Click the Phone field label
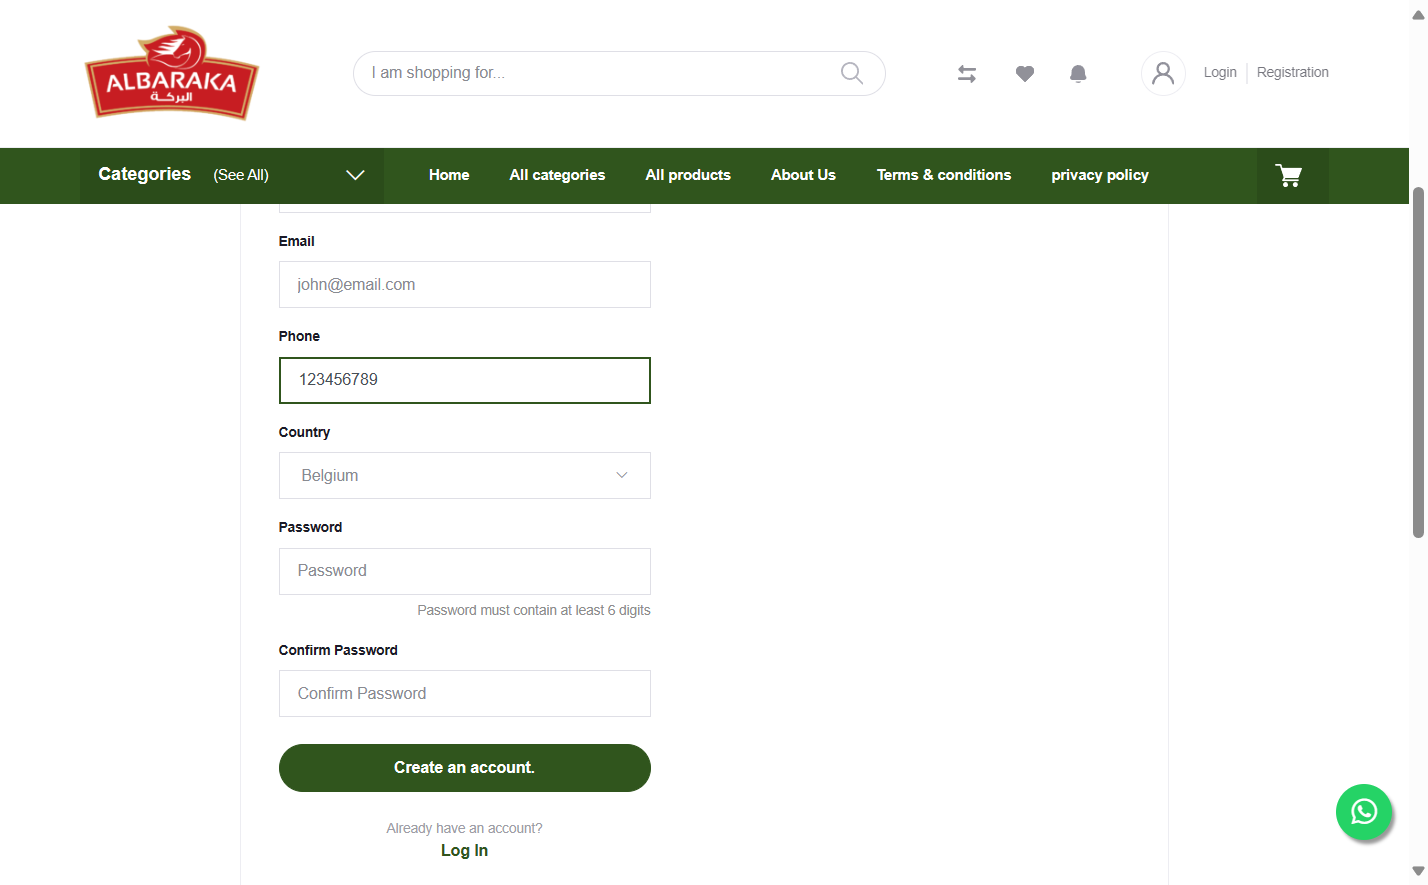 pyautogui.click(x=300, y=336)
